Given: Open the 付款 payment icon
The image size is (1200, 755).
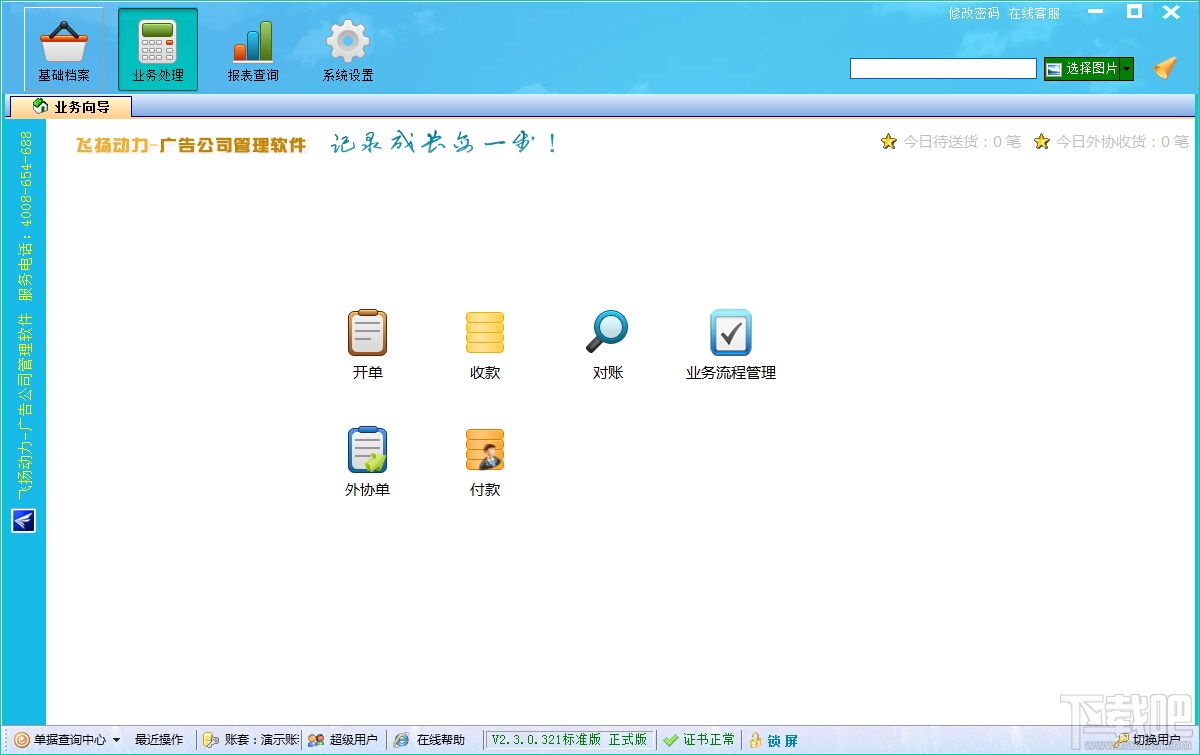Looking at the screenshot, I should pos(485,450).
